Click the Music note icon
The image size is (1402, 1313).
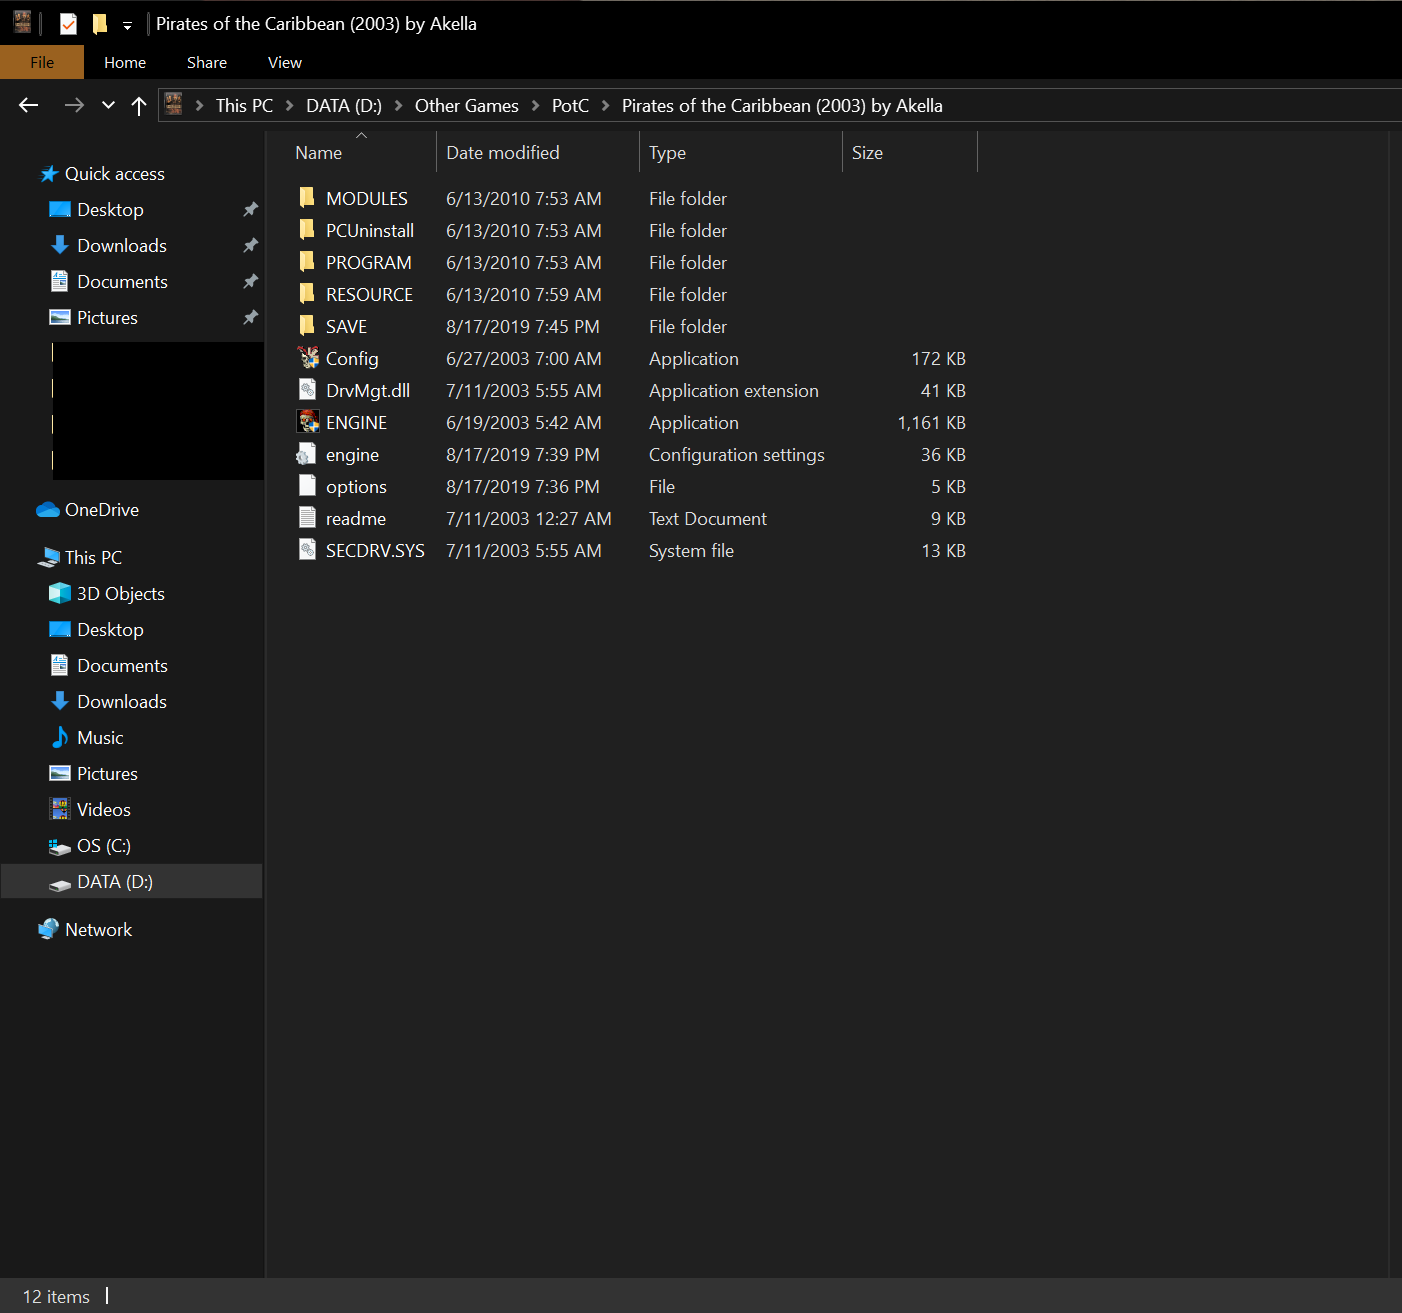click(x=60, y=737)
